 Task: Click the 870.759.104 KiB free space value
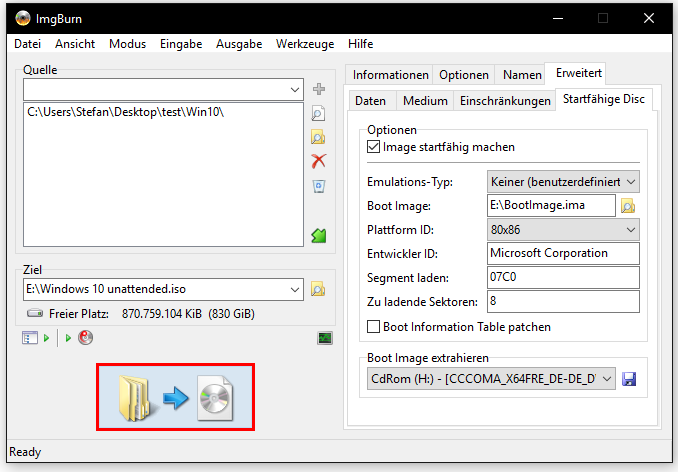coord(162,314)
